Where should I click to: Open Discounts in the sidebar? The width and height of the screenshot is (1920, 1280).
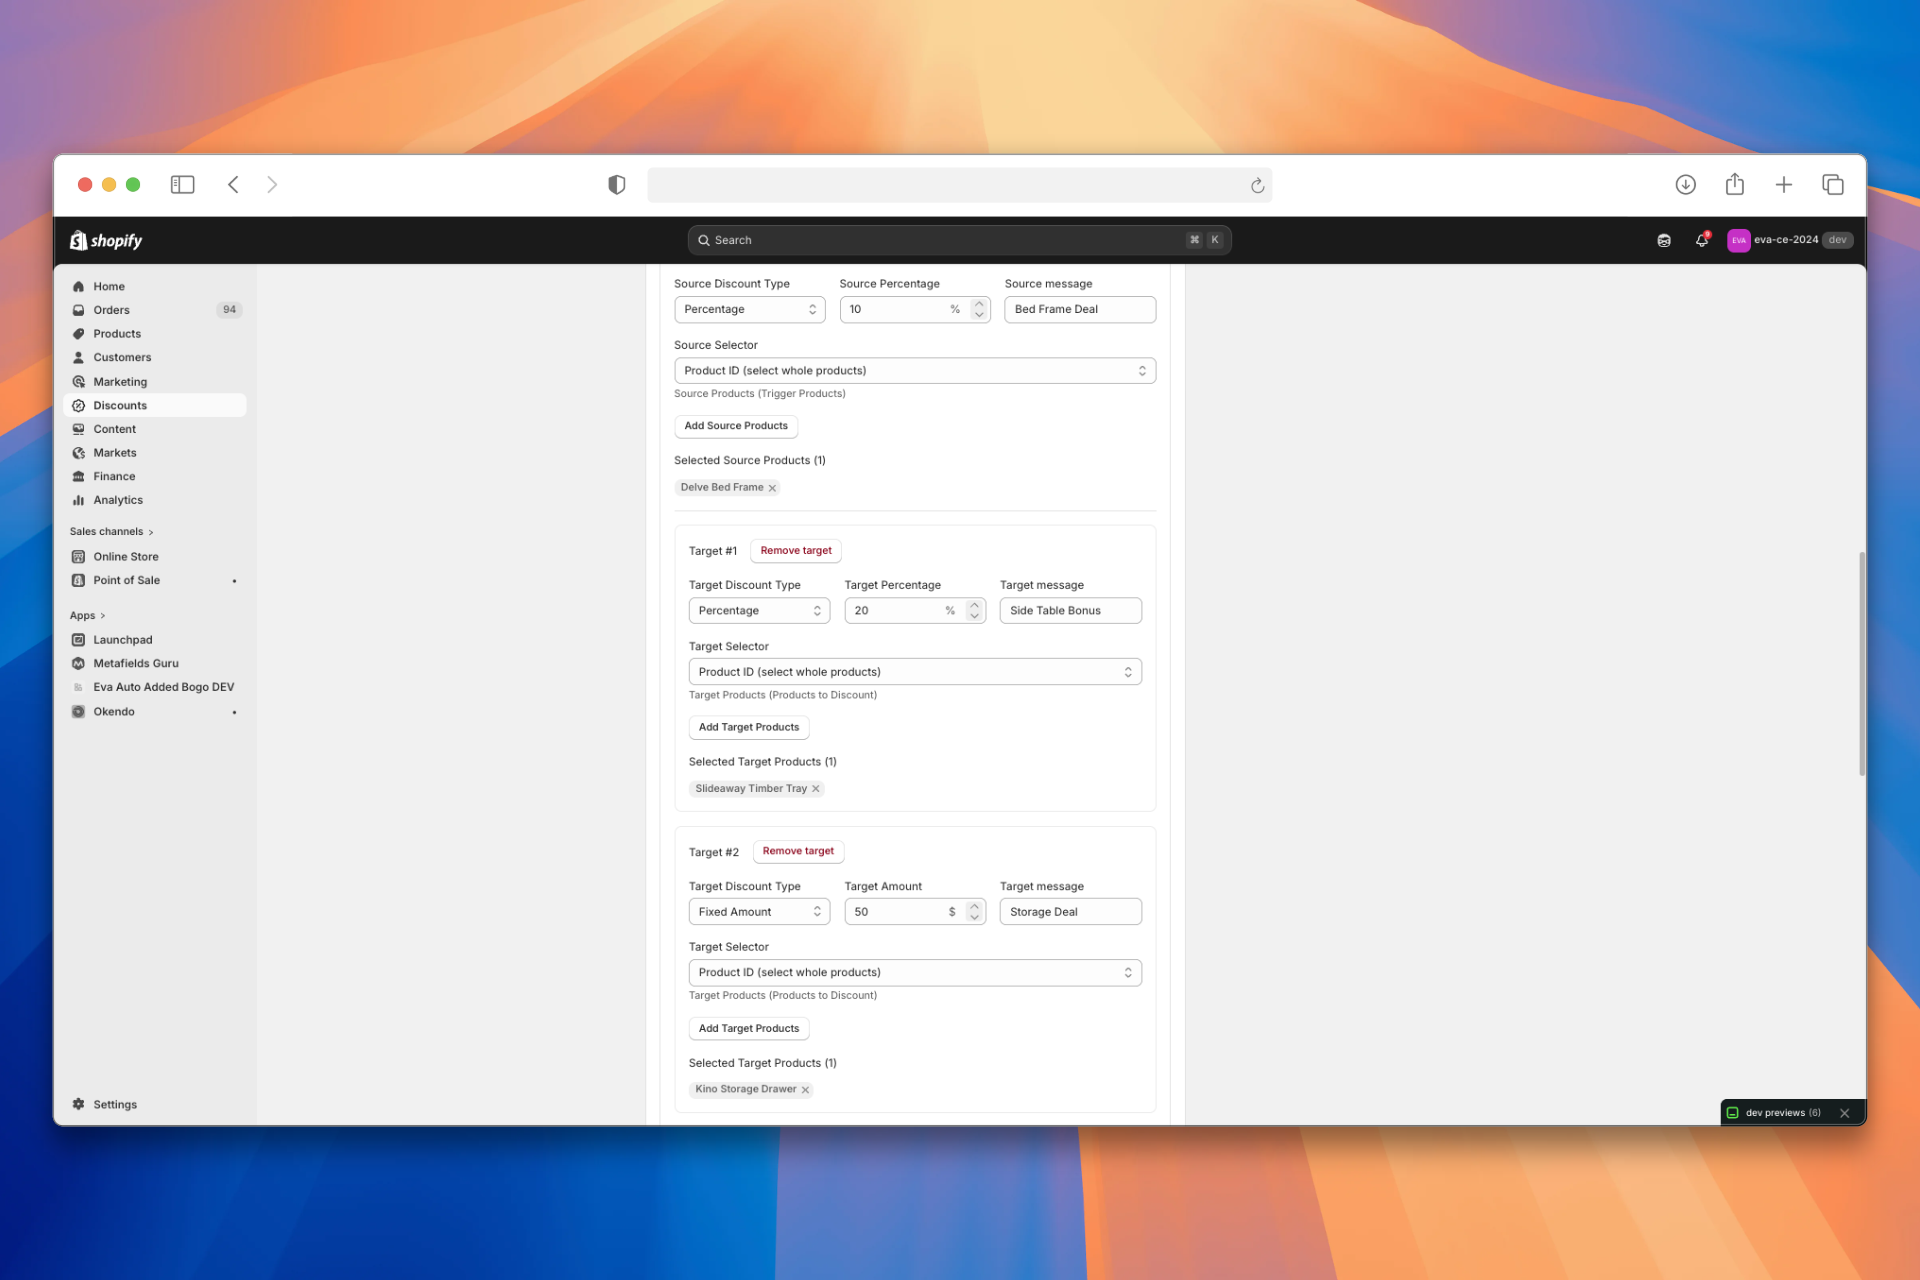(x=120, y=405)
